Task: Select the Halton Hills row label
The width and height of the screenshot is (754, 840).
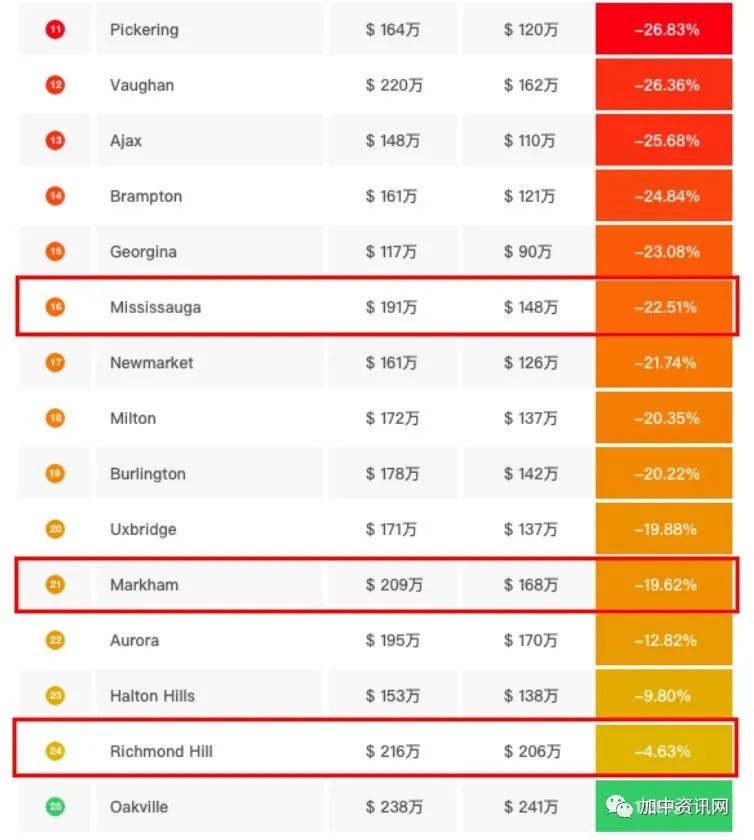Action: (x=152, y=695)
